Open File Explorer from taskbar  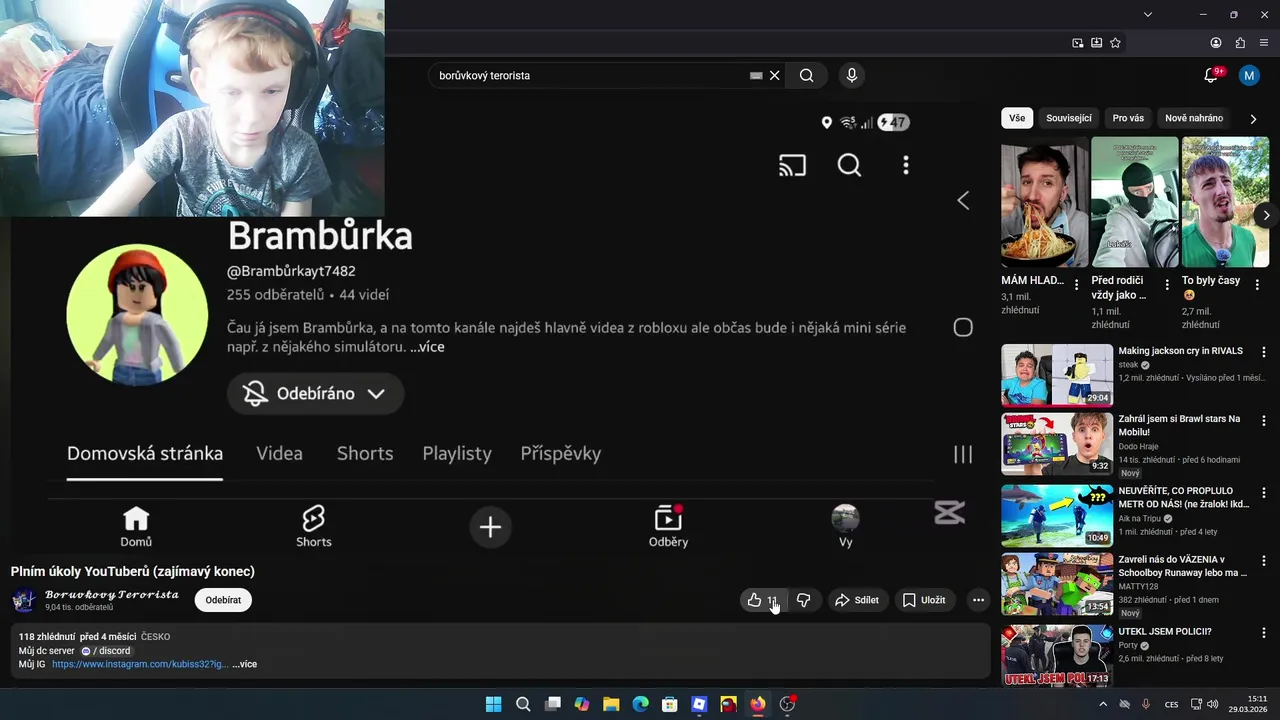[611, 704]
